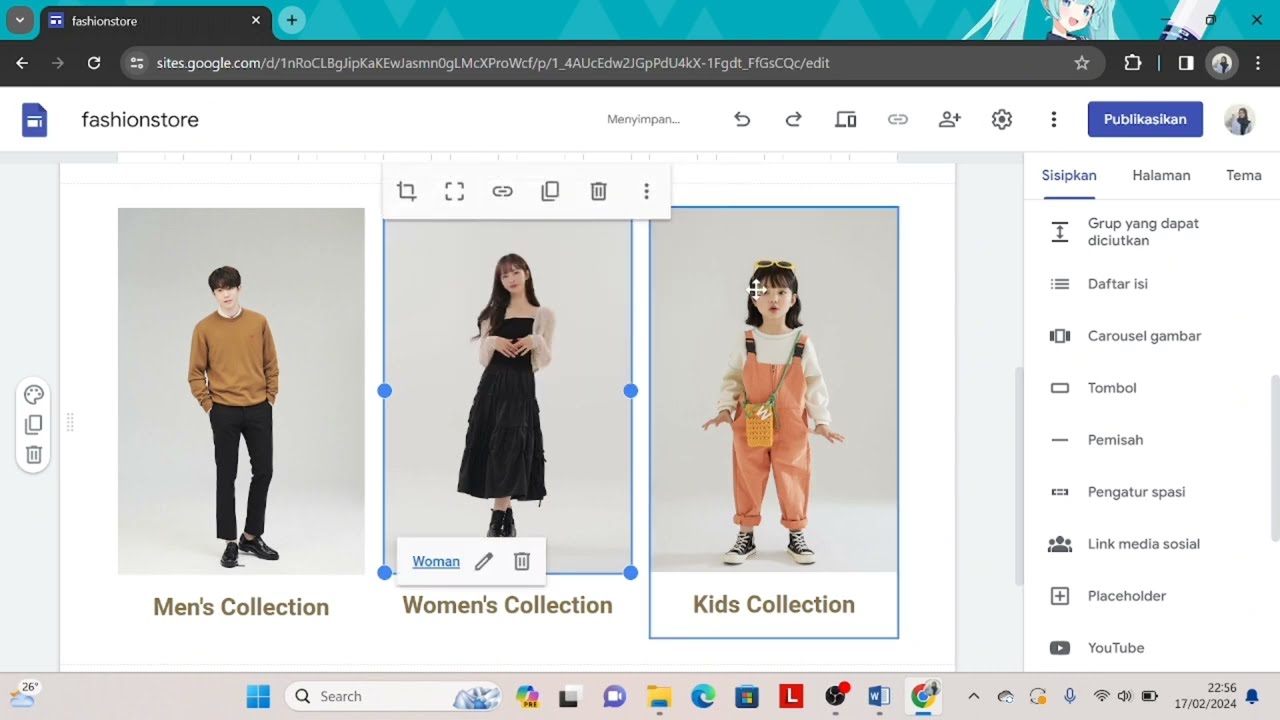Select the fashionstore browser tab
Screen dimensions: 1280x720
tap(155, 20)
